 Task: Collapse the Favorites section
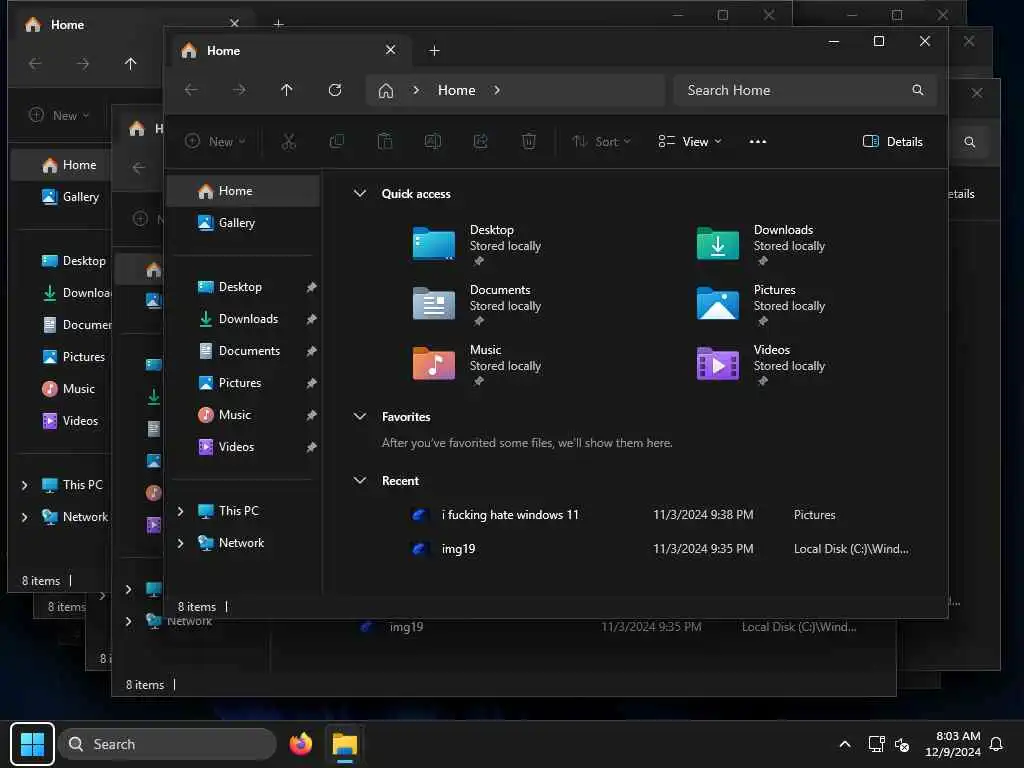tap(359, 416)
